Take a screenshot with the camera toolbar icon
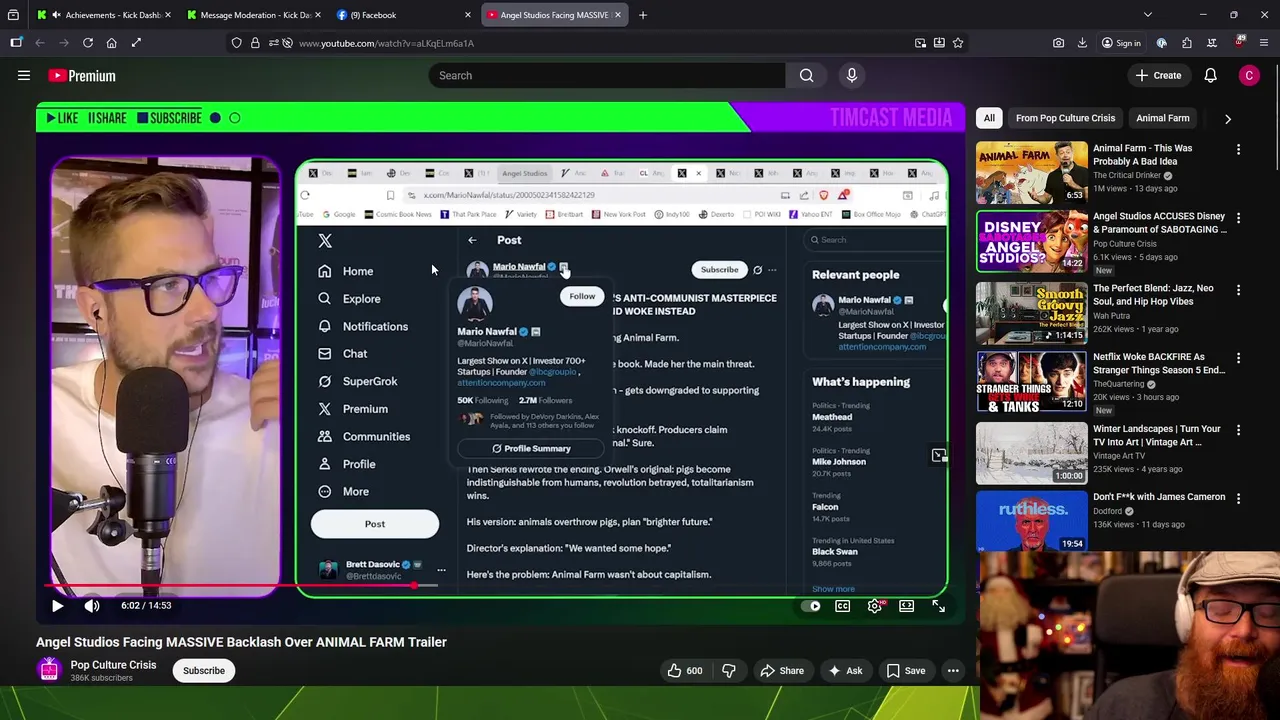 [x=1058, y=43]
